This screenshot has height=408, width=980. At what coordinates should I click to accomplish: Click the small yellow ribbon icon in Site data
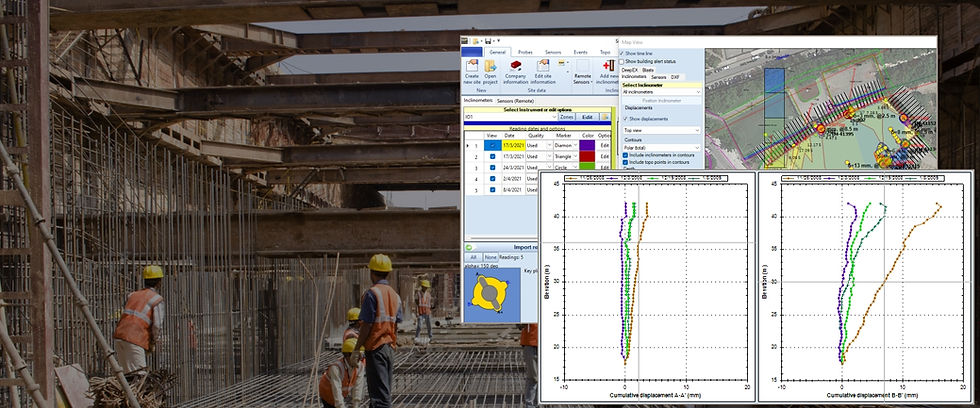562,62
